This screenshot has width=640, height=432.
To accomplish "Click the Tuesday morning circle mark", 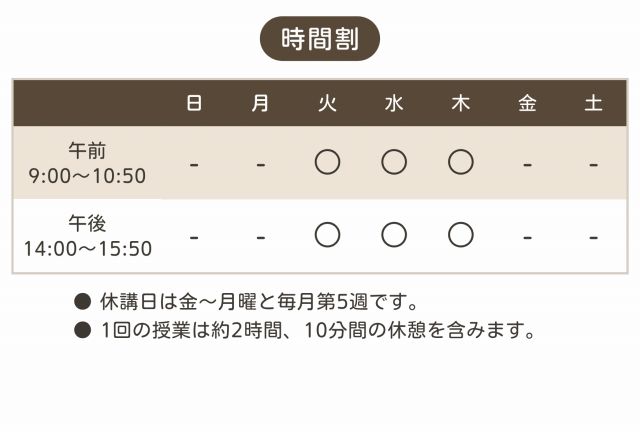I will 327,162.
